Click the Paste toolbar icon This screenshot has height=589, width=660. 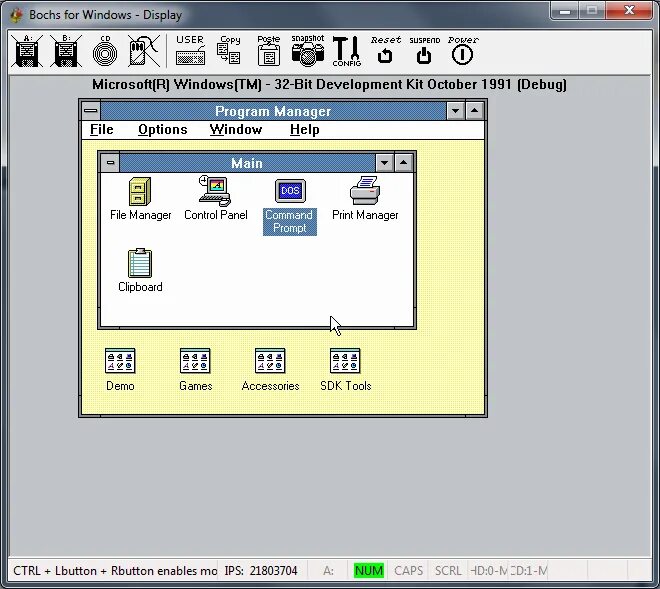[269, 50]
